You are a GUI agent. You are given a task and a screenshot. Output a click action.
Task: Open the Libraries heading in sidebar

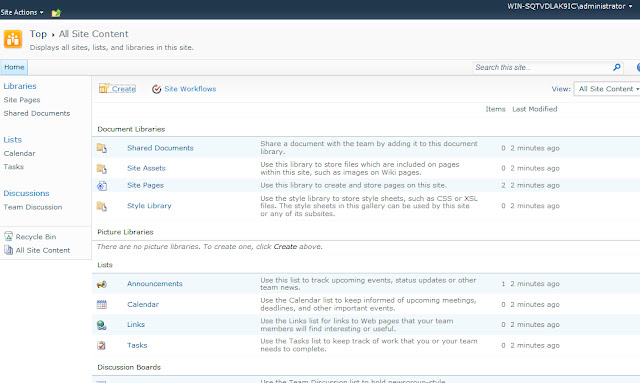(20, 86)
